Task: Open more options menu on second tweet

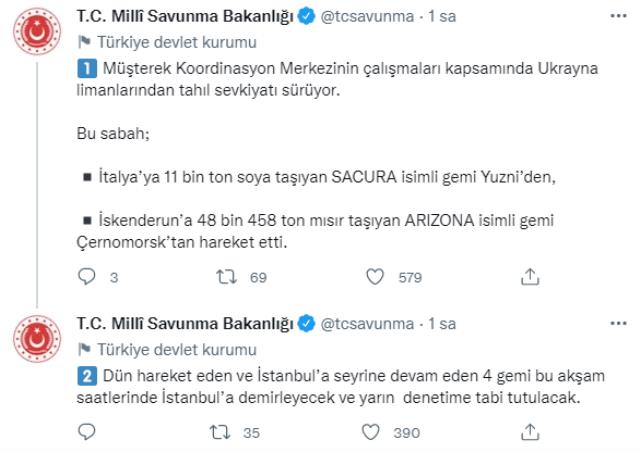Action: click(618, 324)
